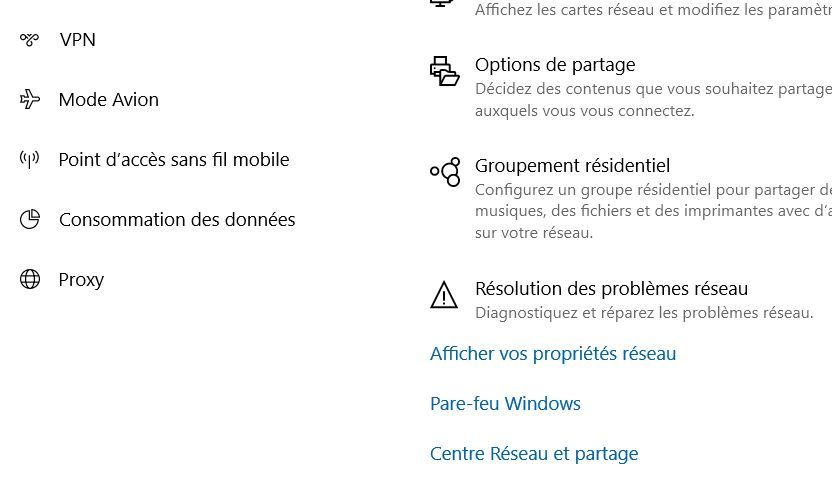
Task: Click the warning triangle troubleshooting icon
Action: point(444,295)
